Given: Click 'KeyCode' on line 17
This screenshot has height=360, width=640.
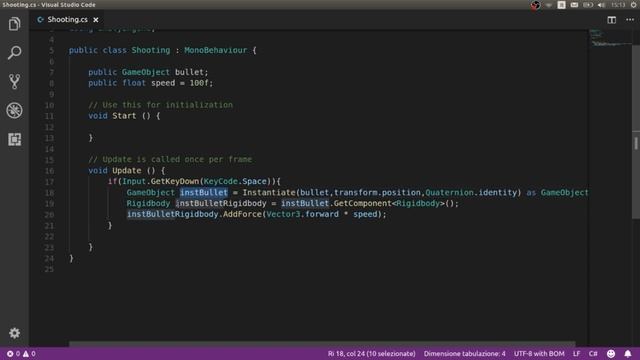Looking at the screenshot, I should [220, 181].
